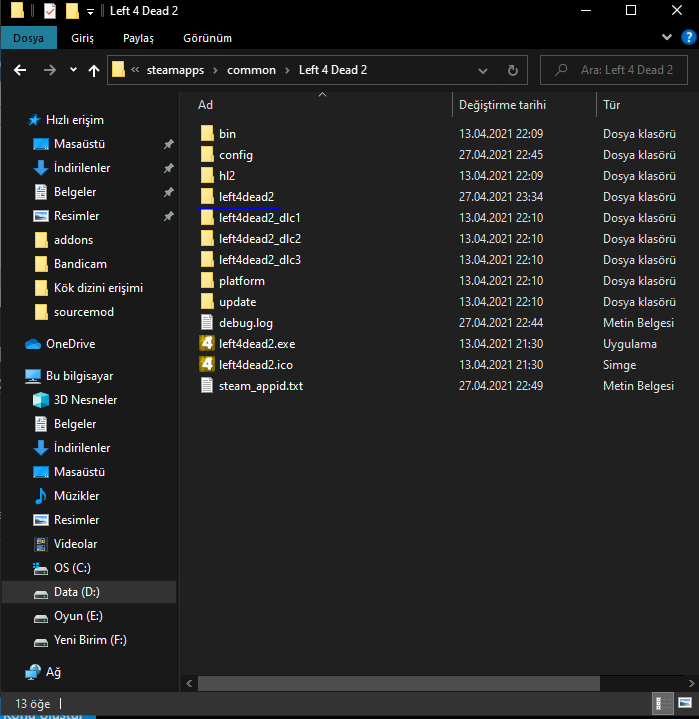
Task: Click the New folder quick access icon
Action: [x=72, y=11]
